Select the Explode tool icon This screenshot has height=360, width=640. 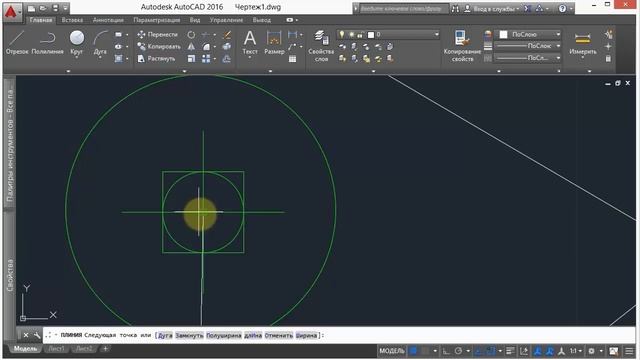click(x=227, y=47)
